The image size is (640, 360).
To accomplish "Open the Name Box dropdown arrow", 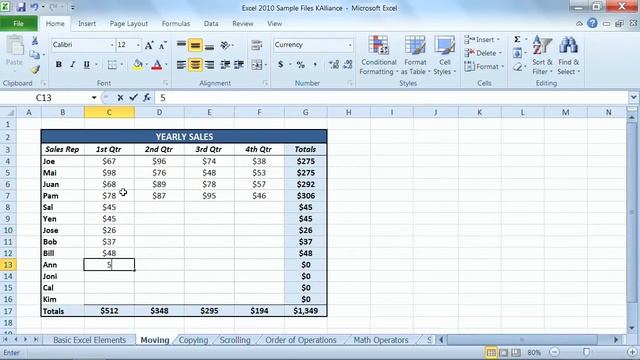I will [94, 98].
